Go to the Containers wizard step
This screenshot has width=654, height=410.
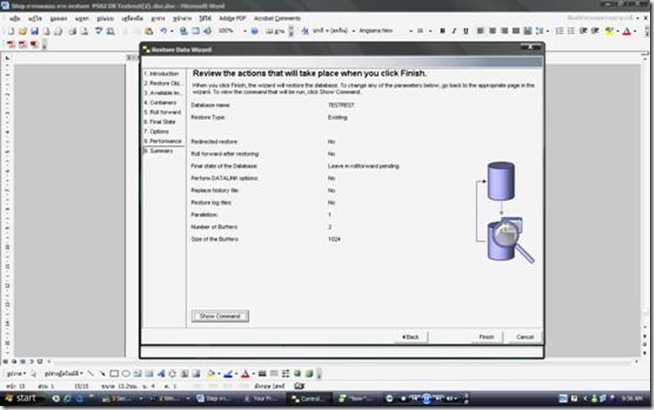(161, 102)
